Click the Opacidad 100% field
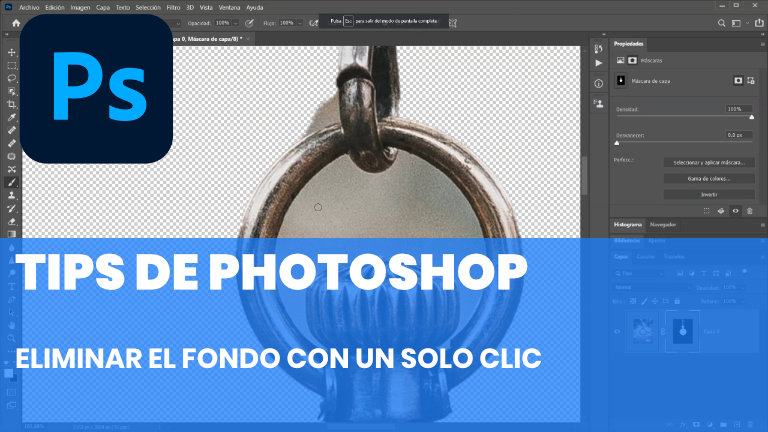 (222, 23)
